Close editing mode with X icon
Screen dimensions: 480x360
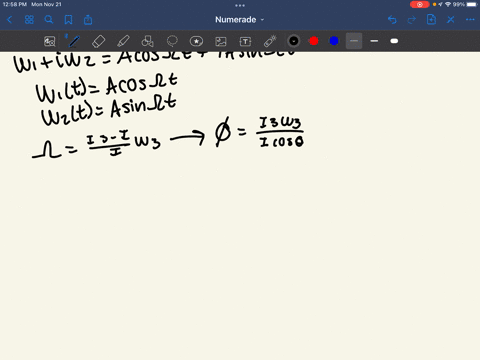point(451,20)
